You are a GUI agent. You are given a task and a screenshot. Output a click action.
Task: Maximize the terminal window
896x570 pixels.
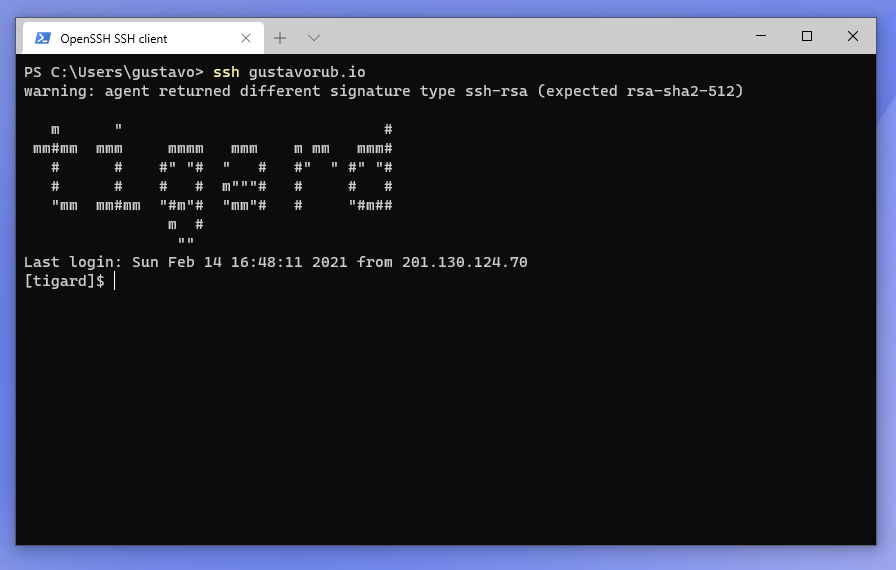(807, 36)
